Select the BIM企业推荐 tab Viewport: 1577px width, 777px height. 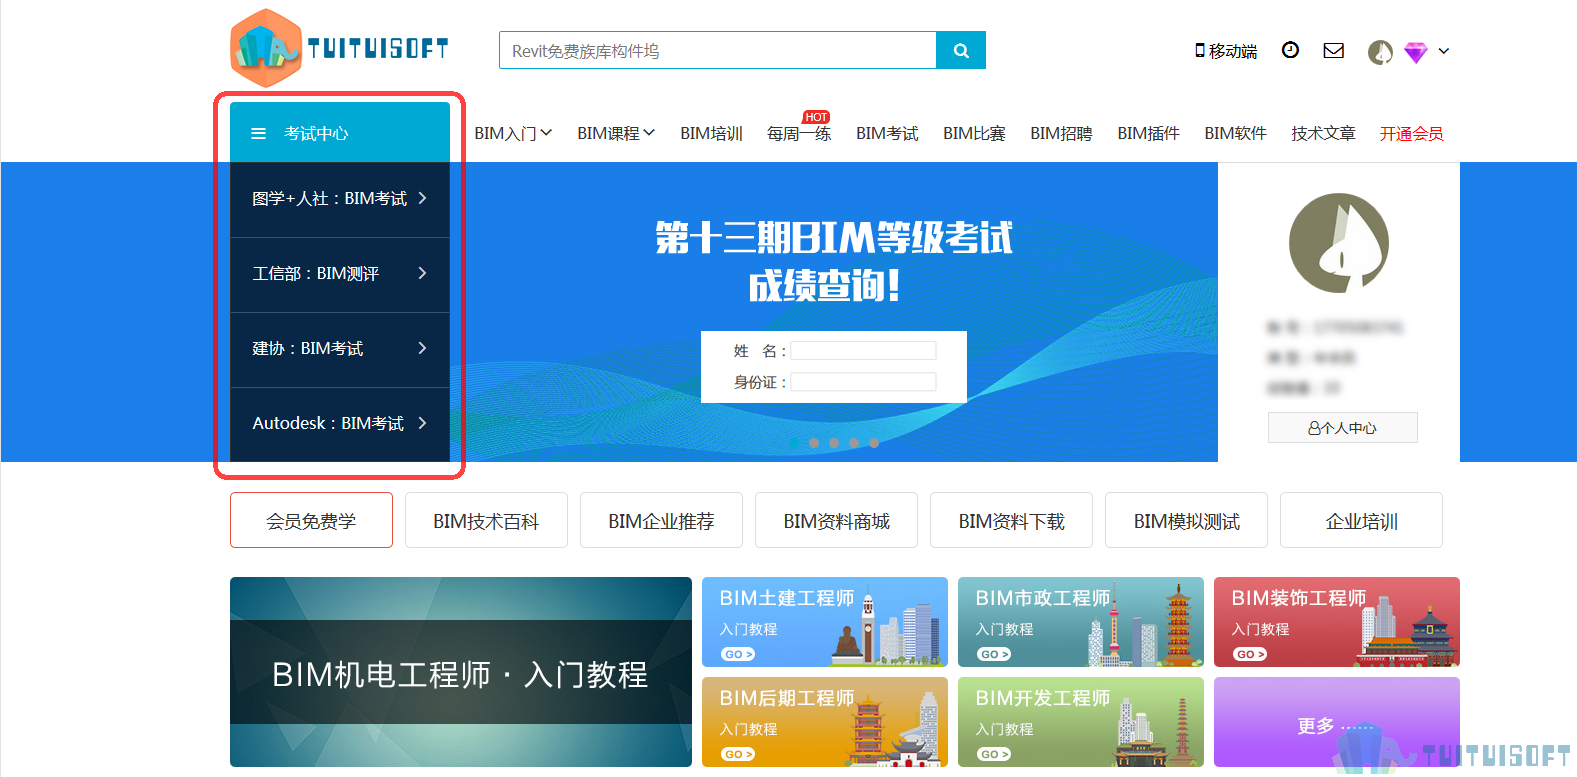[x=661, y=520]
